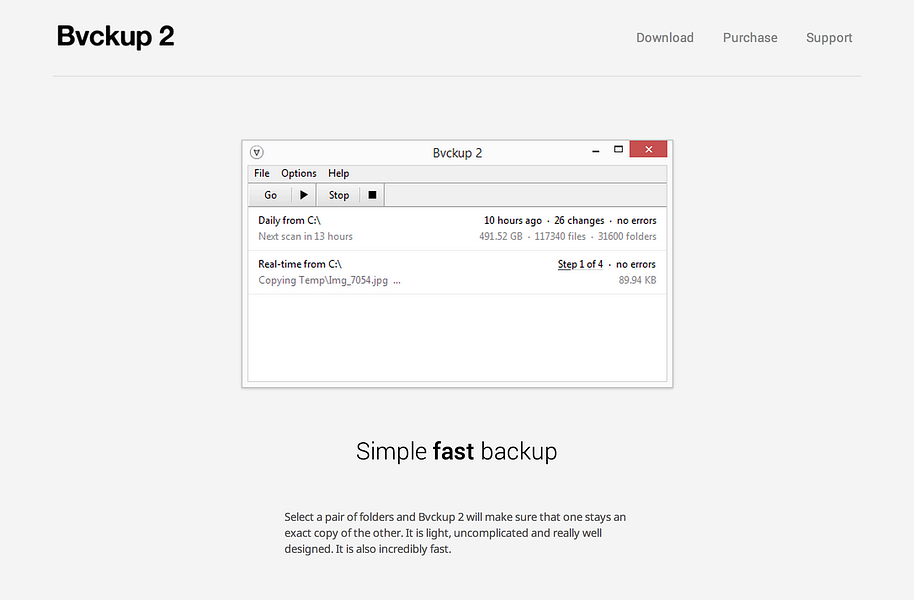
Task: Click the 'Bvckup 2' window title text
Action: (x=458, y=153)
